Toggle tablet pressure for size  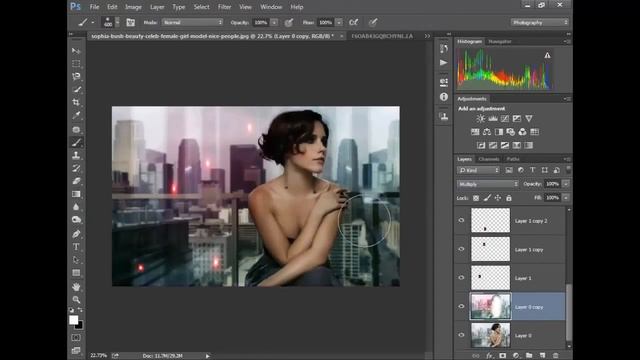(x=373, y=22)
